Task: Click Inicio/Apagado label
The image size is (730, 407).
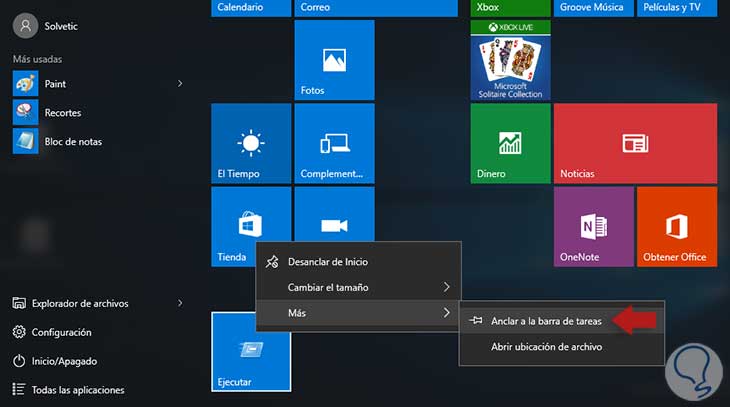Action: (x=64, y=361)
